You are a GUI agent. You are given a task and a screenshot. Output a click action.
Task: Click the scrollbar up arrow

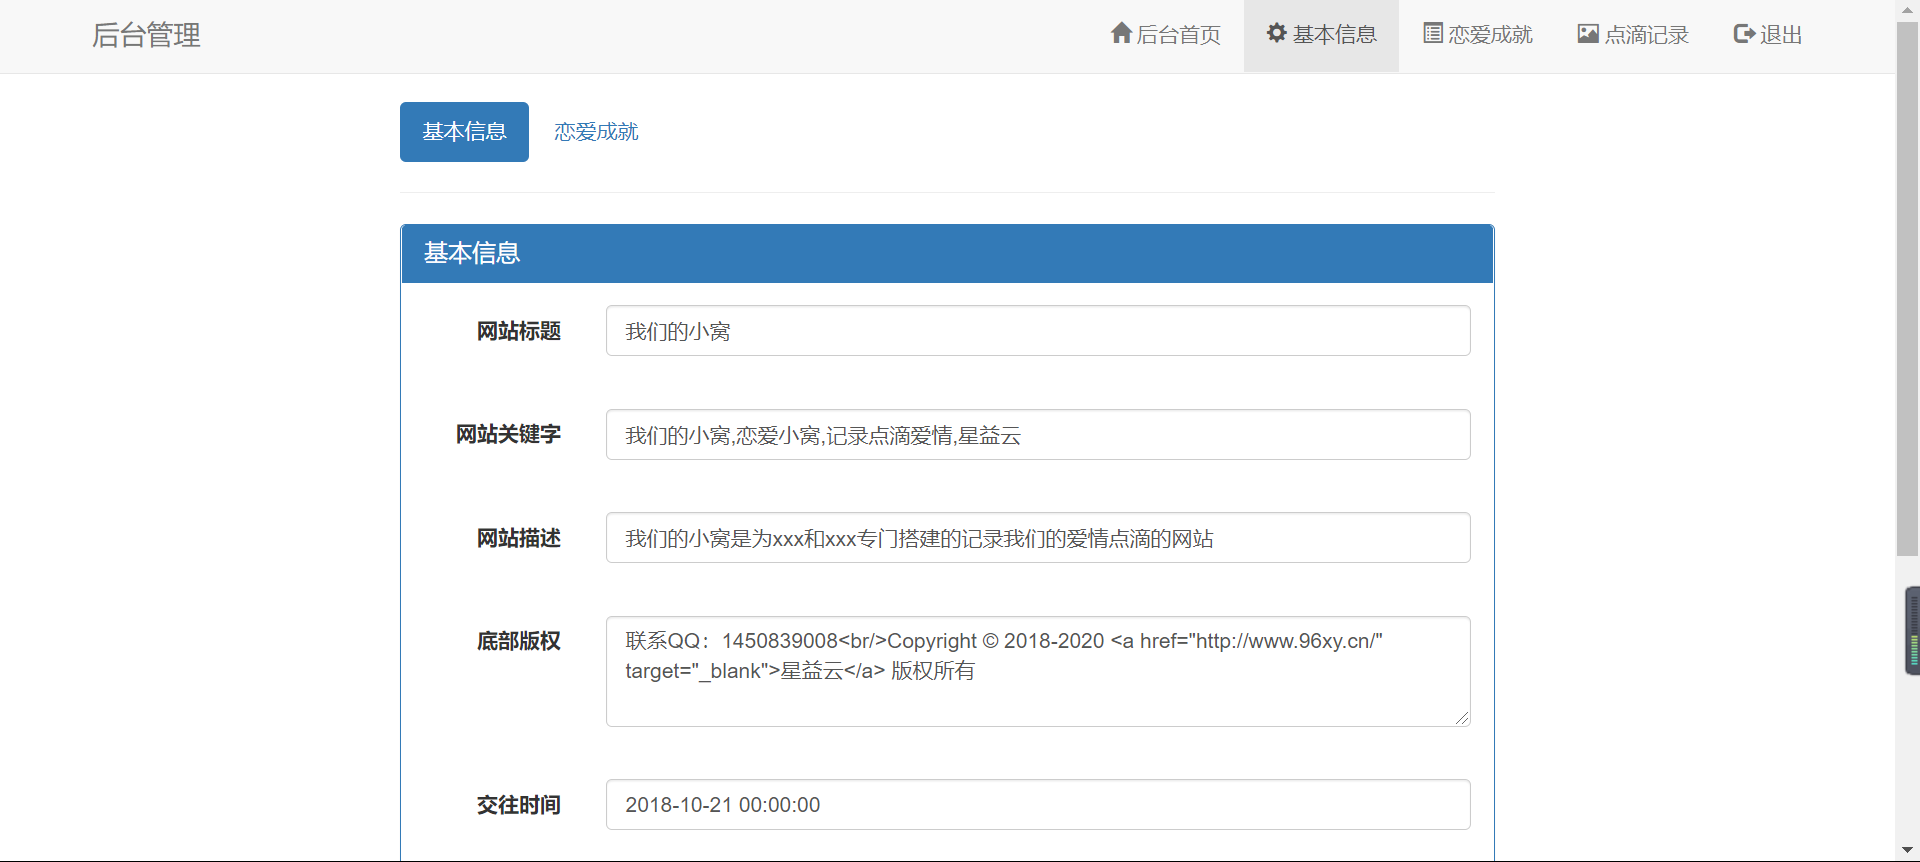point(1908,9)
